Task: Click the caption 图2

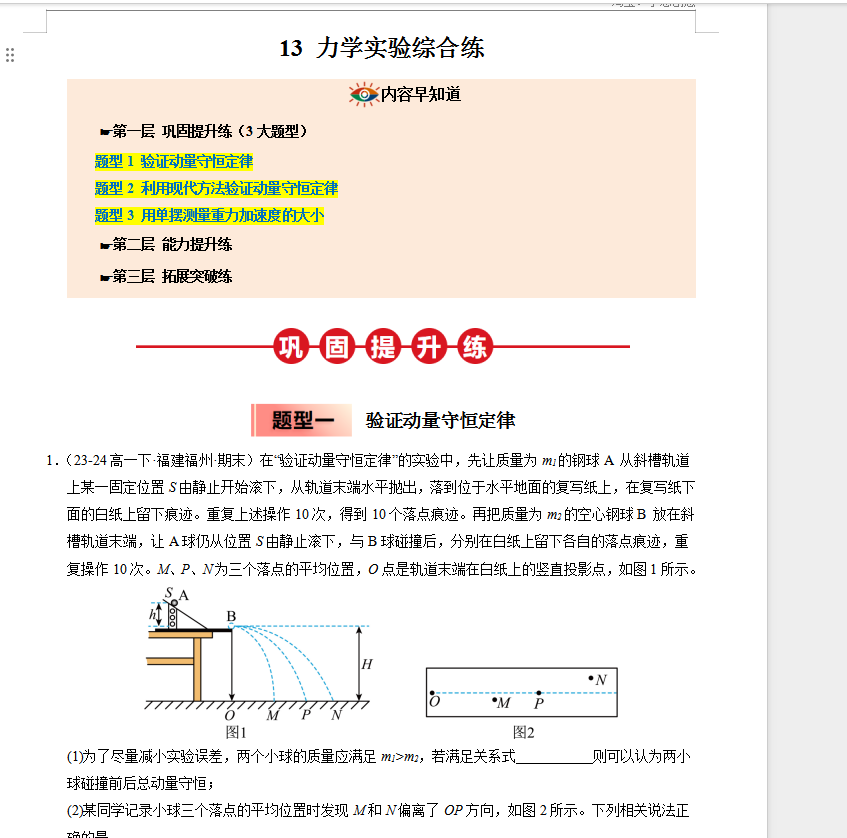Action: click(x=523, y=733)
